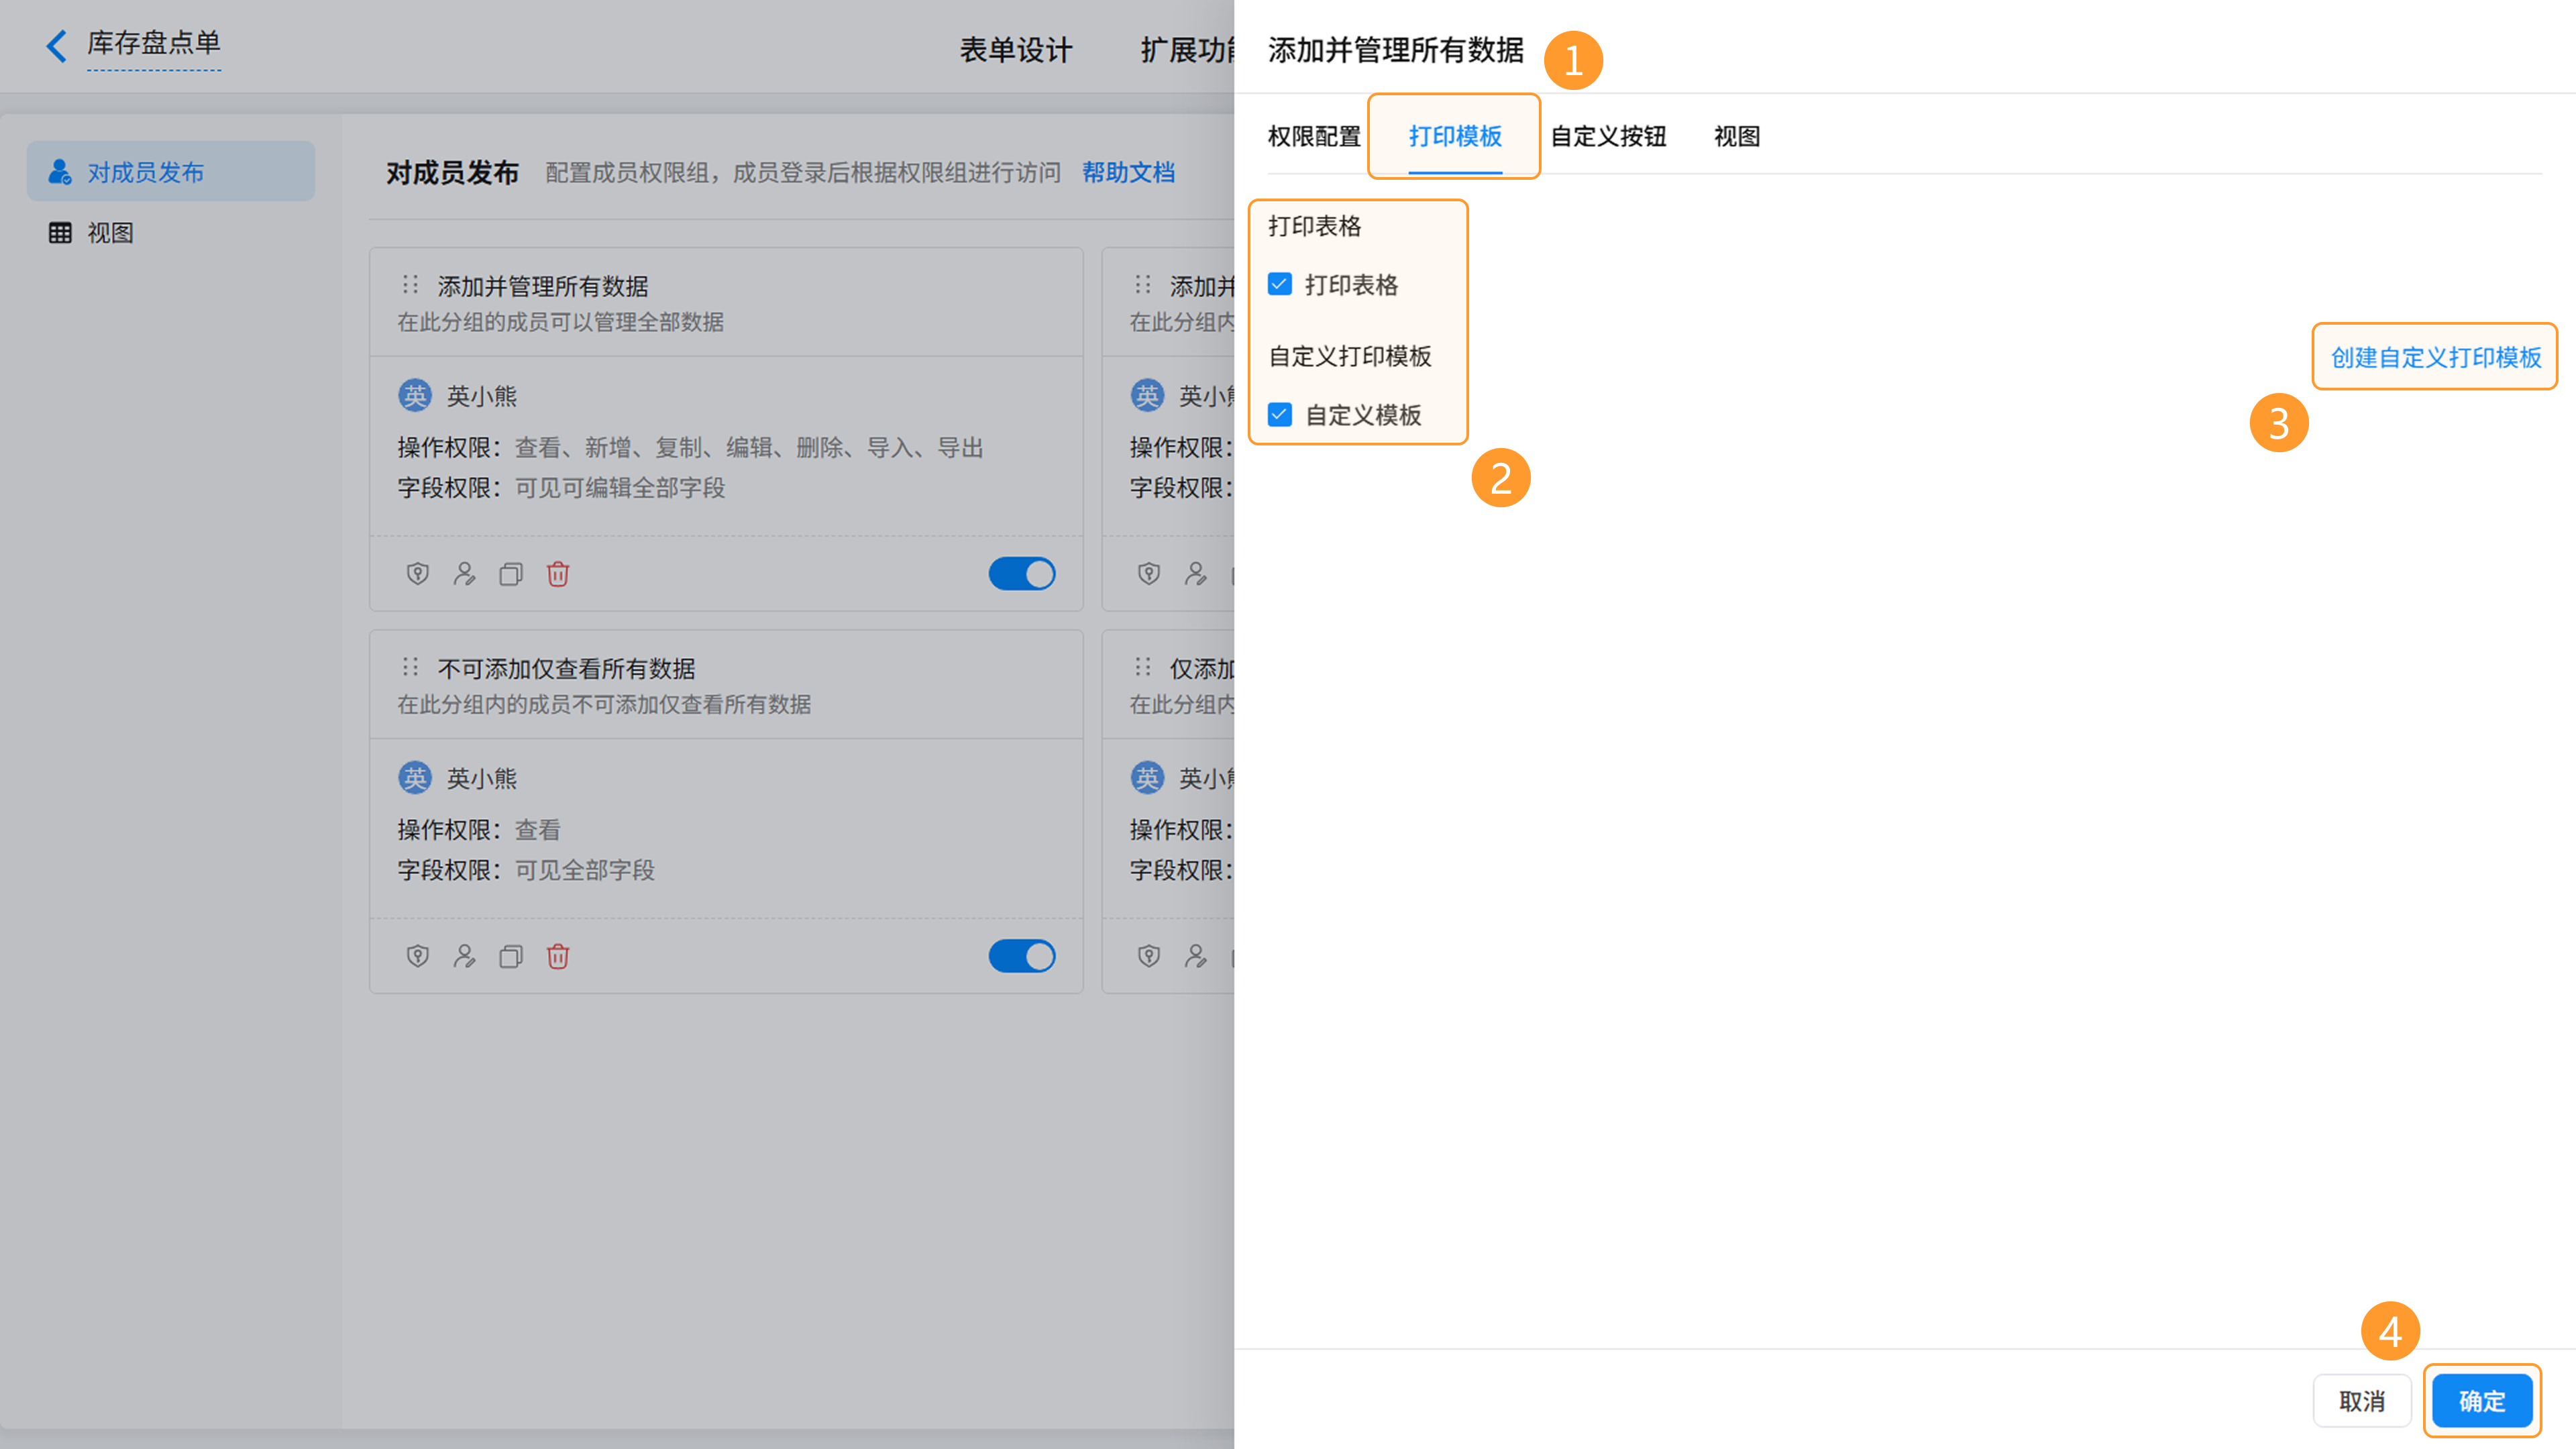
Task: Uncheck the 打印表格 checkbox
Action: pyautogui.click(x=1279, y=285)
